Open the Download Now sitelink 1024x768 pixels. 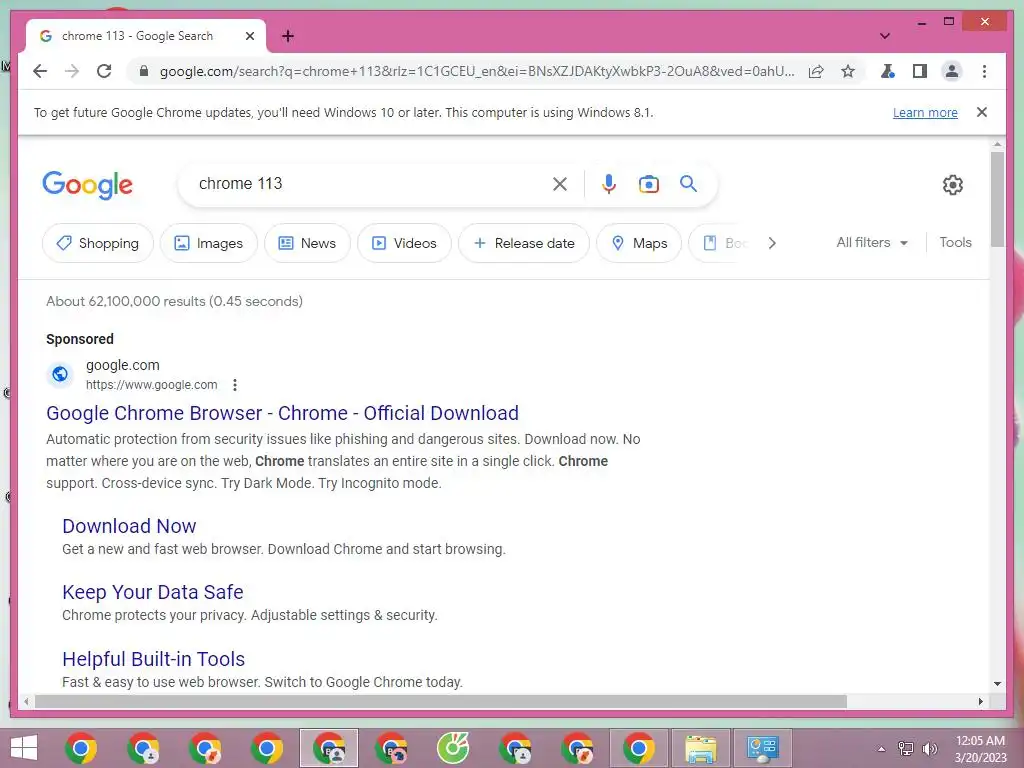(129, 526)
